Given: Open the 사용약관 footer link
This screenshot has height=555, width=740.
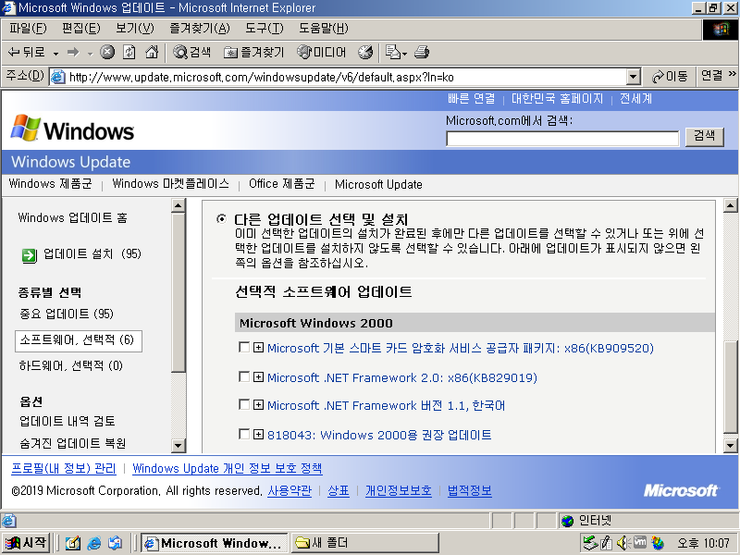Looking at the screenshot, I should (290, 491).
